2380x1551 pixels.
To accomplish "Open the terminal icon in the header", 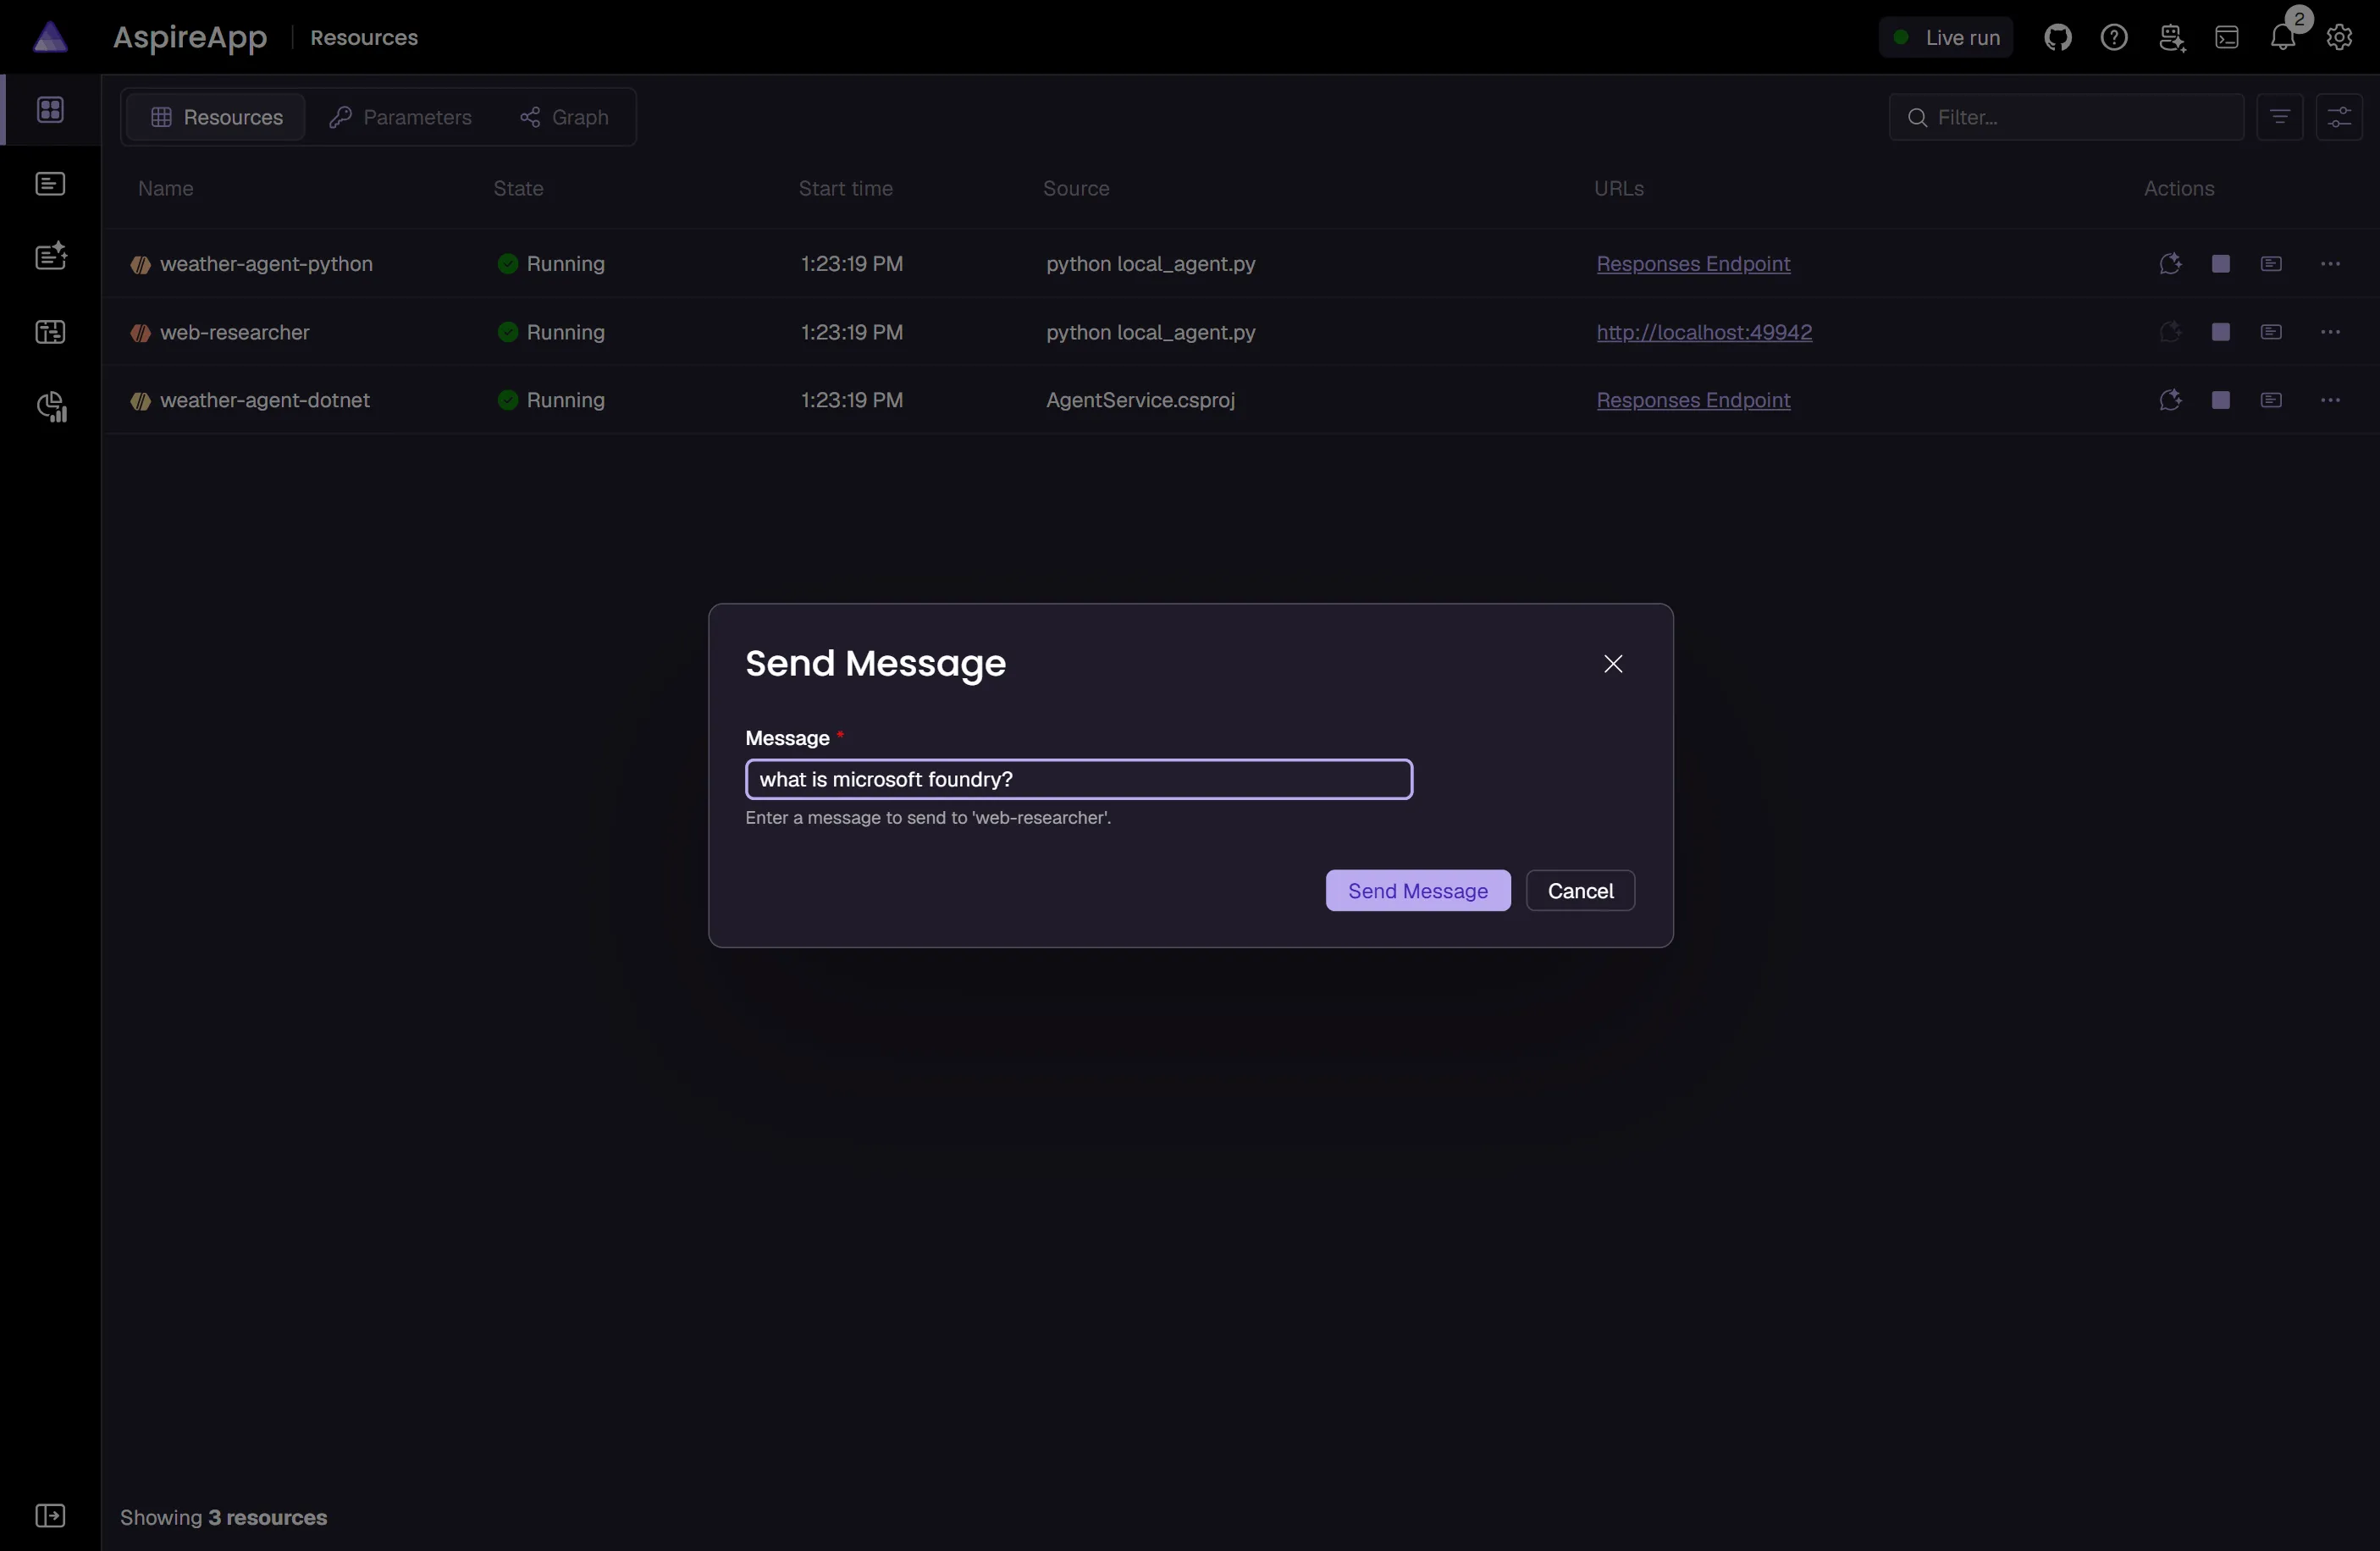I will (2226, 37).
